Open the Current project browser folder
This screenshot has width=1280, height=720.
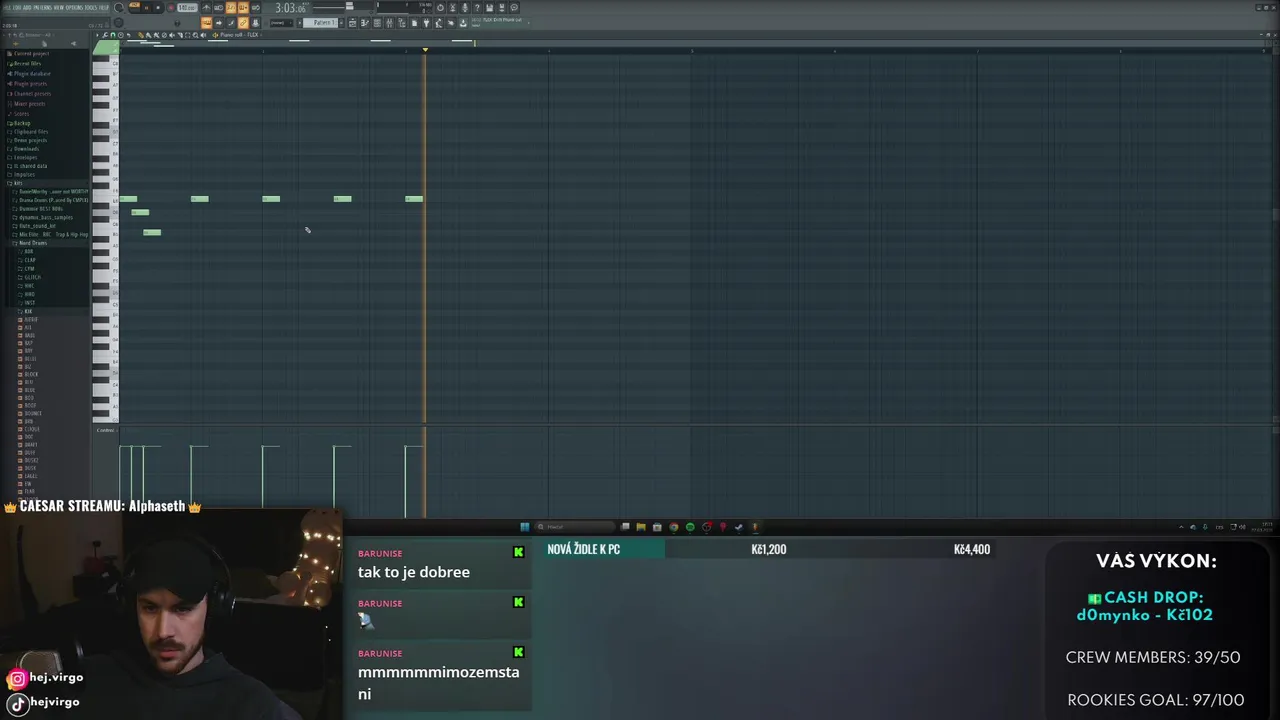(x=30, y=53)
